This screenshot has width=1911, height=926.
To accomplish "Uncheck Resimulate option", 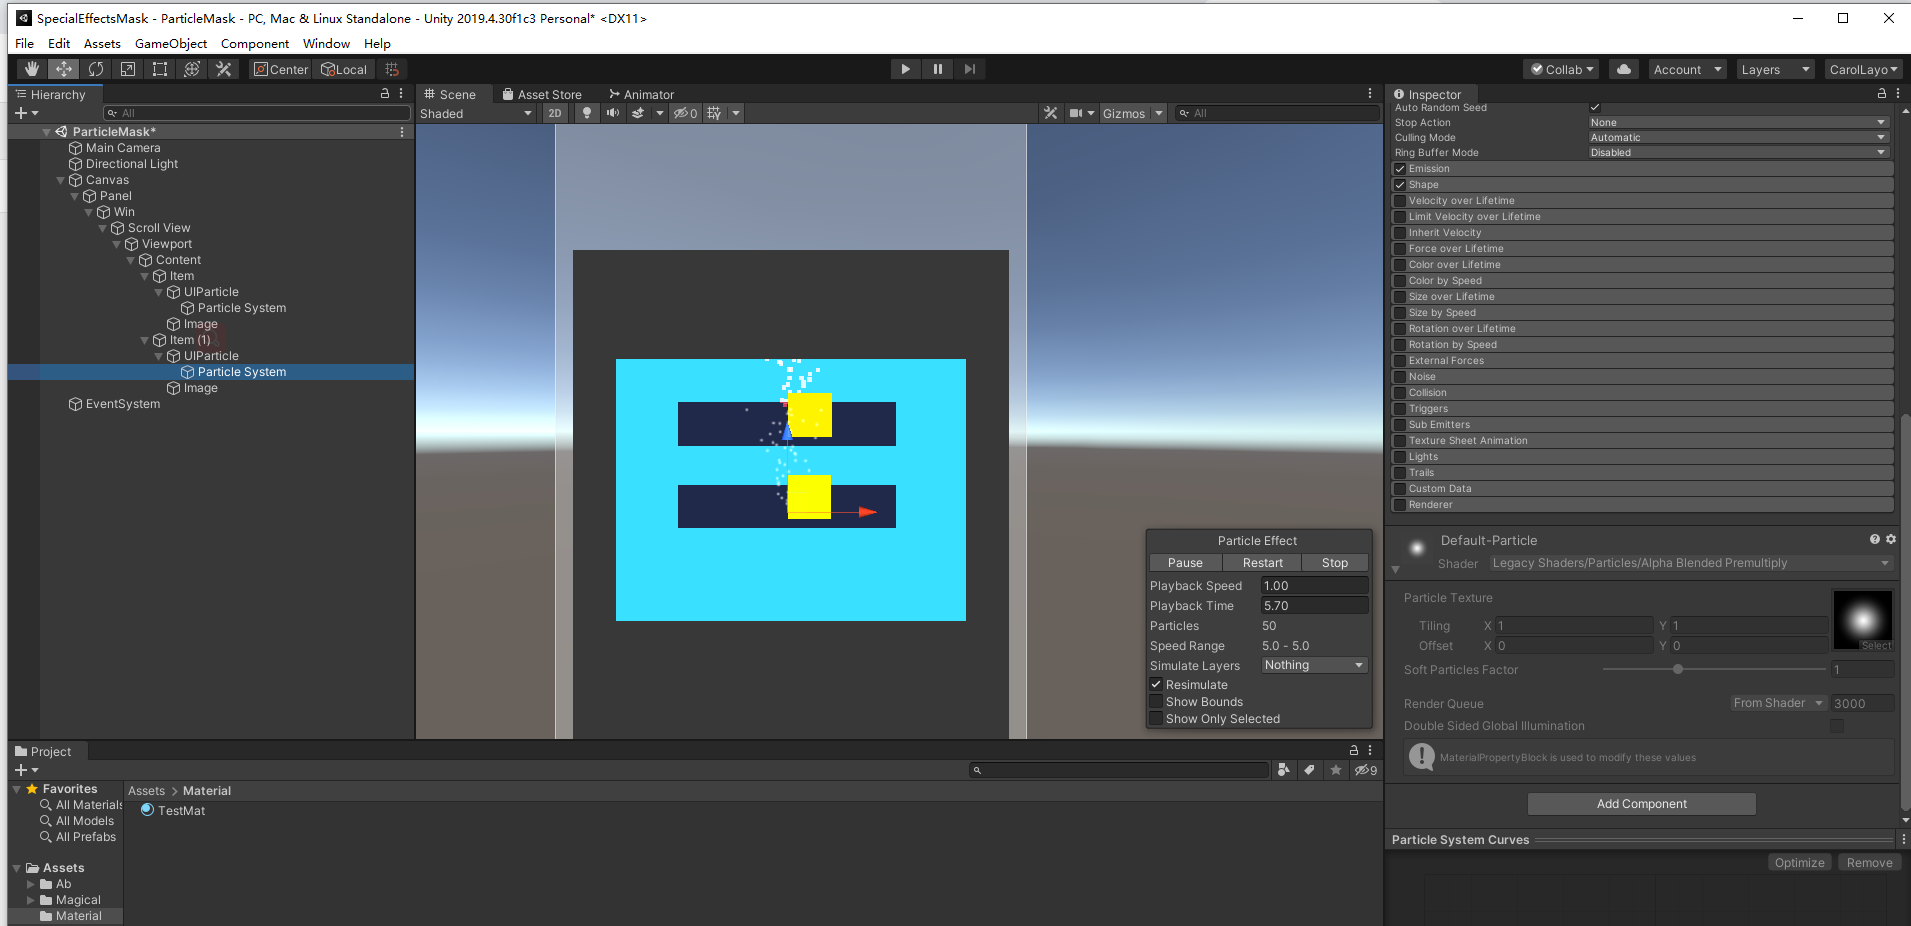I will [x=1156, y=684].
